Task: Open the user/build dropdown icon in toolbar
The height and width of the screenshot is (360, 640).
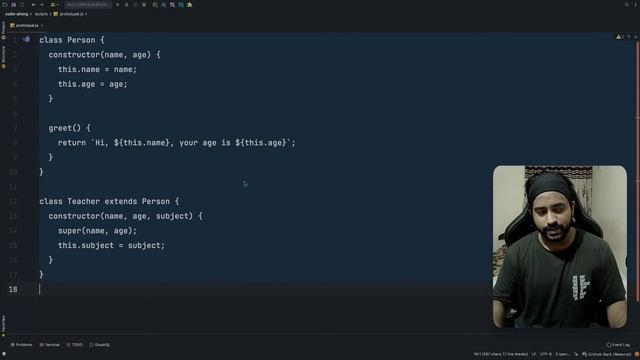Action: click(x=54, y=4)
